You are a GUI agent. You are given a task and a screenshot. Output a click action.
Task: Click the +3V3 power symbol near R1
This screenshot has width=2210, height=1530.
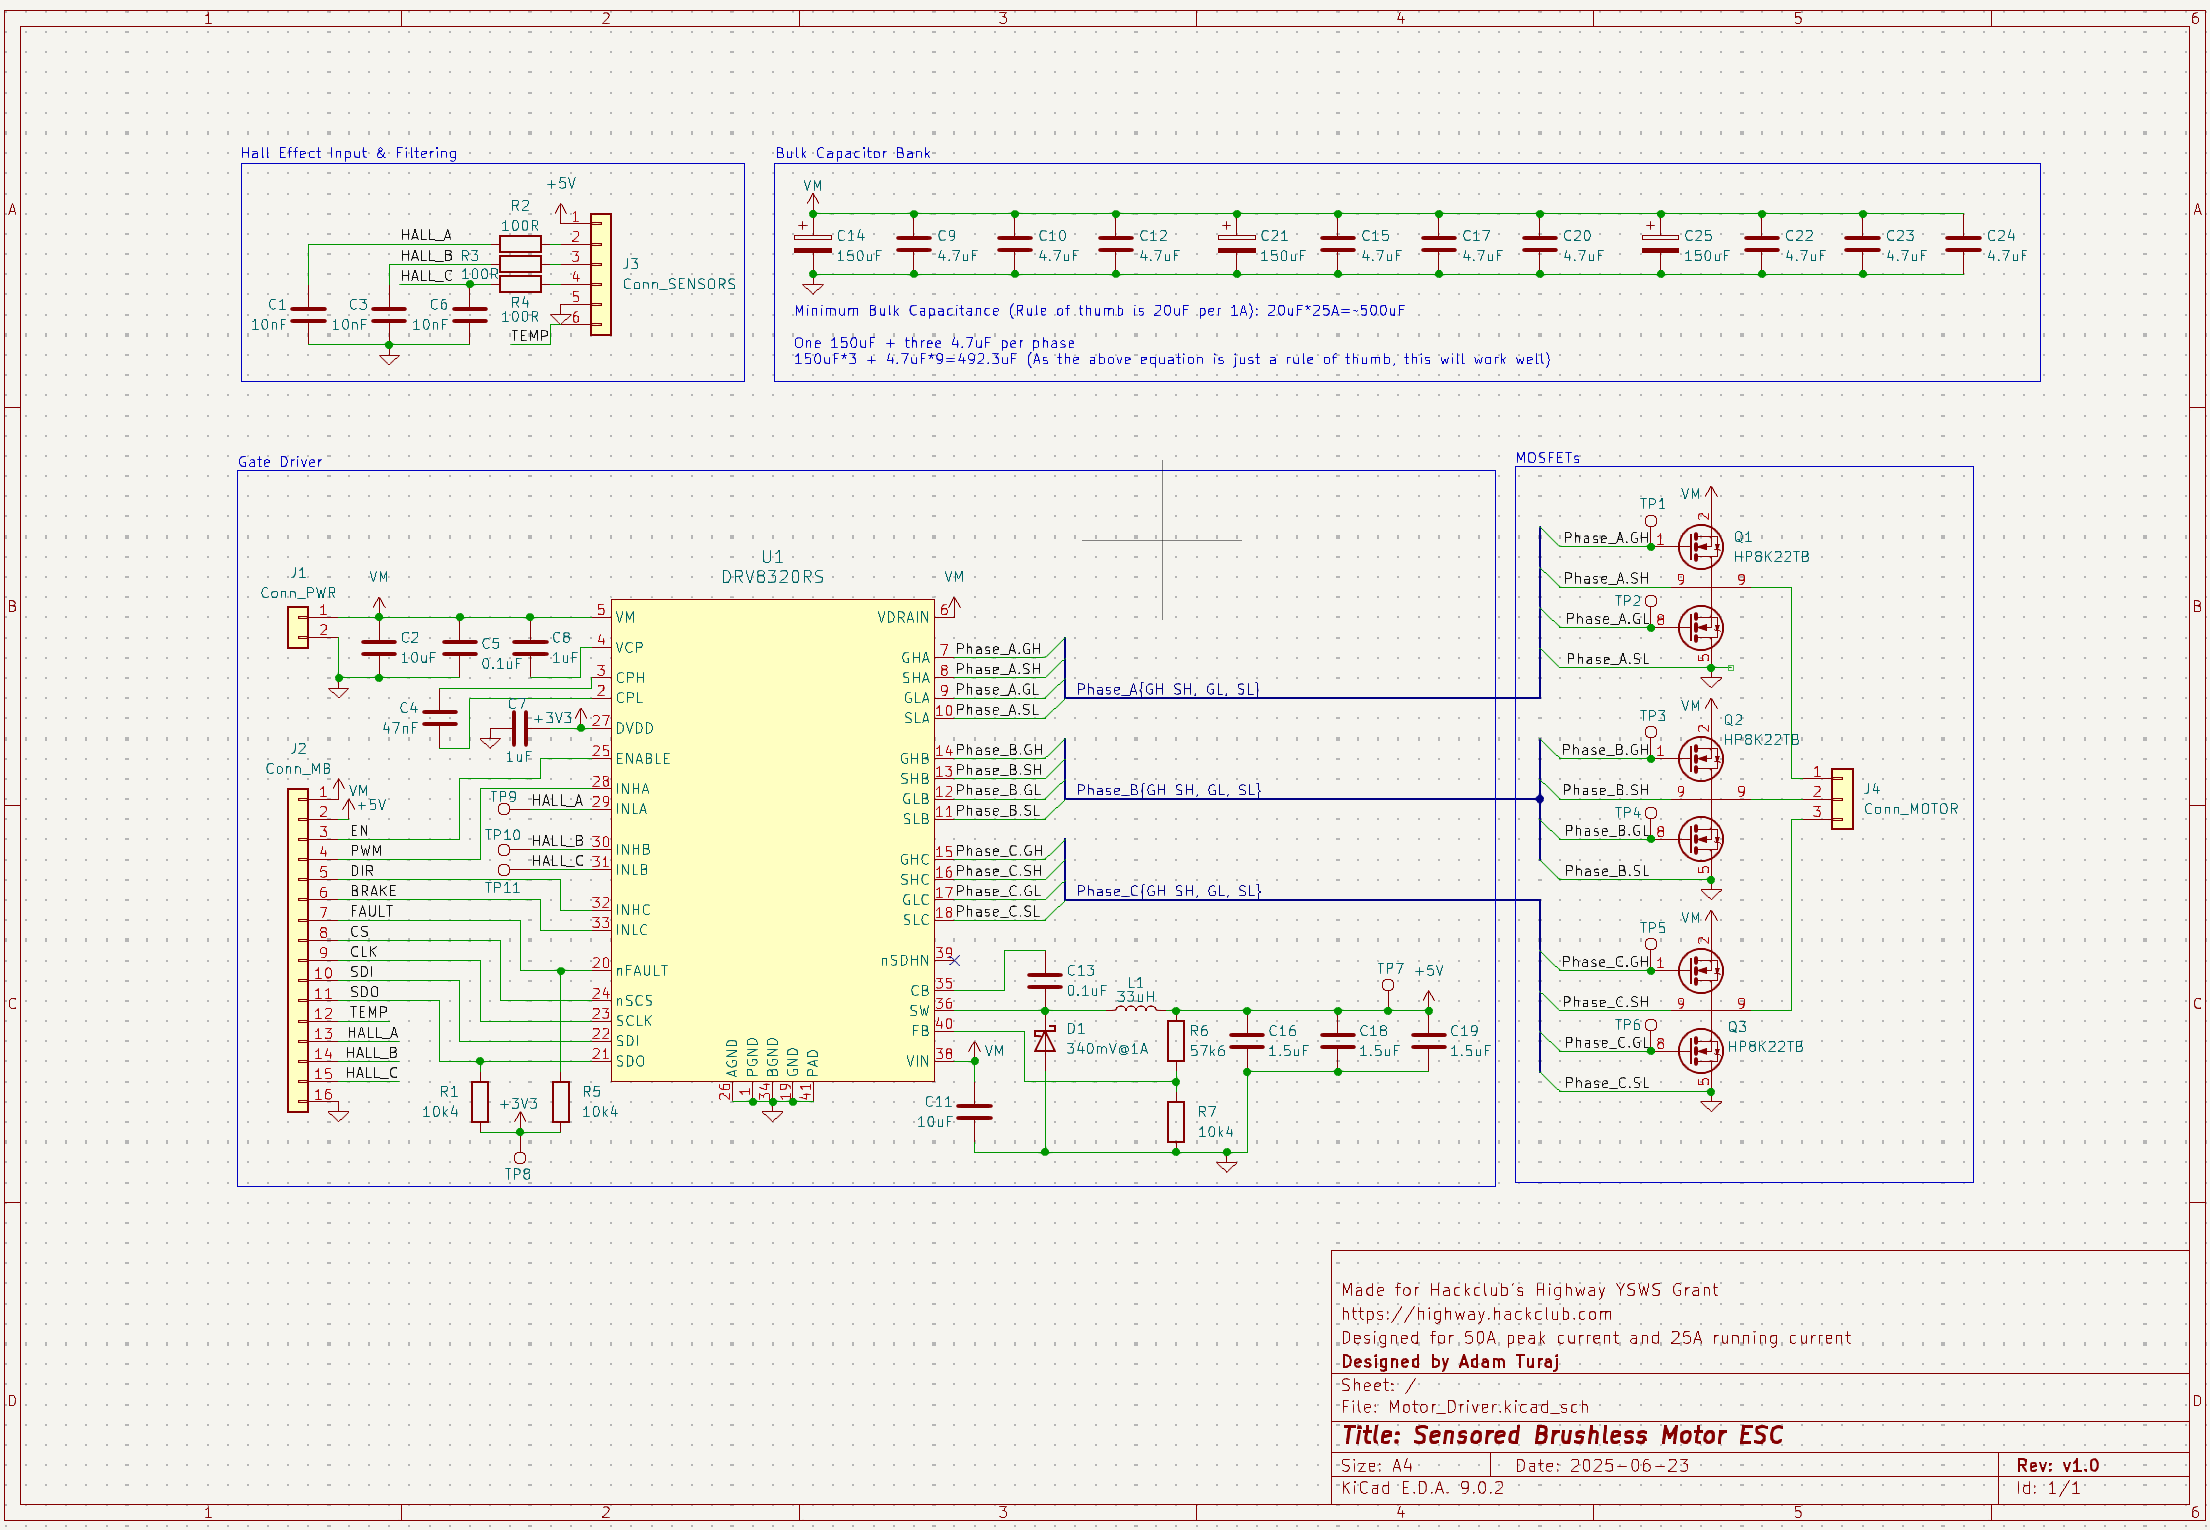[x=520, y=1119]
